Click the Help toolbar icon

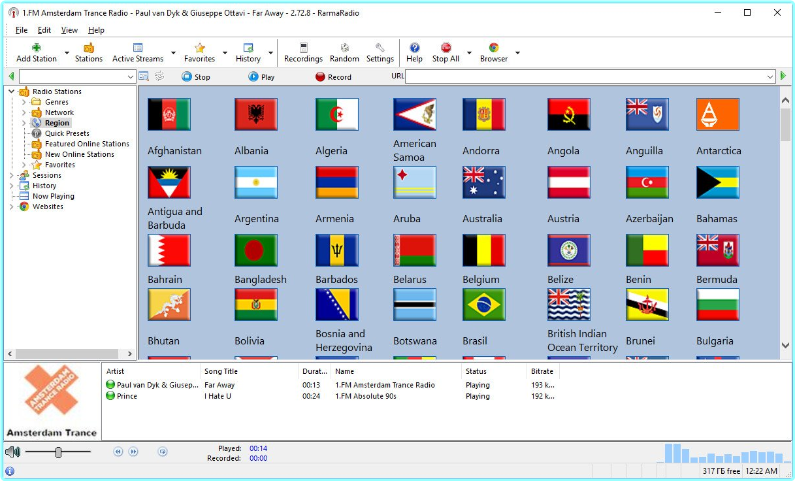pyautogui.click(x=414, y=48)
